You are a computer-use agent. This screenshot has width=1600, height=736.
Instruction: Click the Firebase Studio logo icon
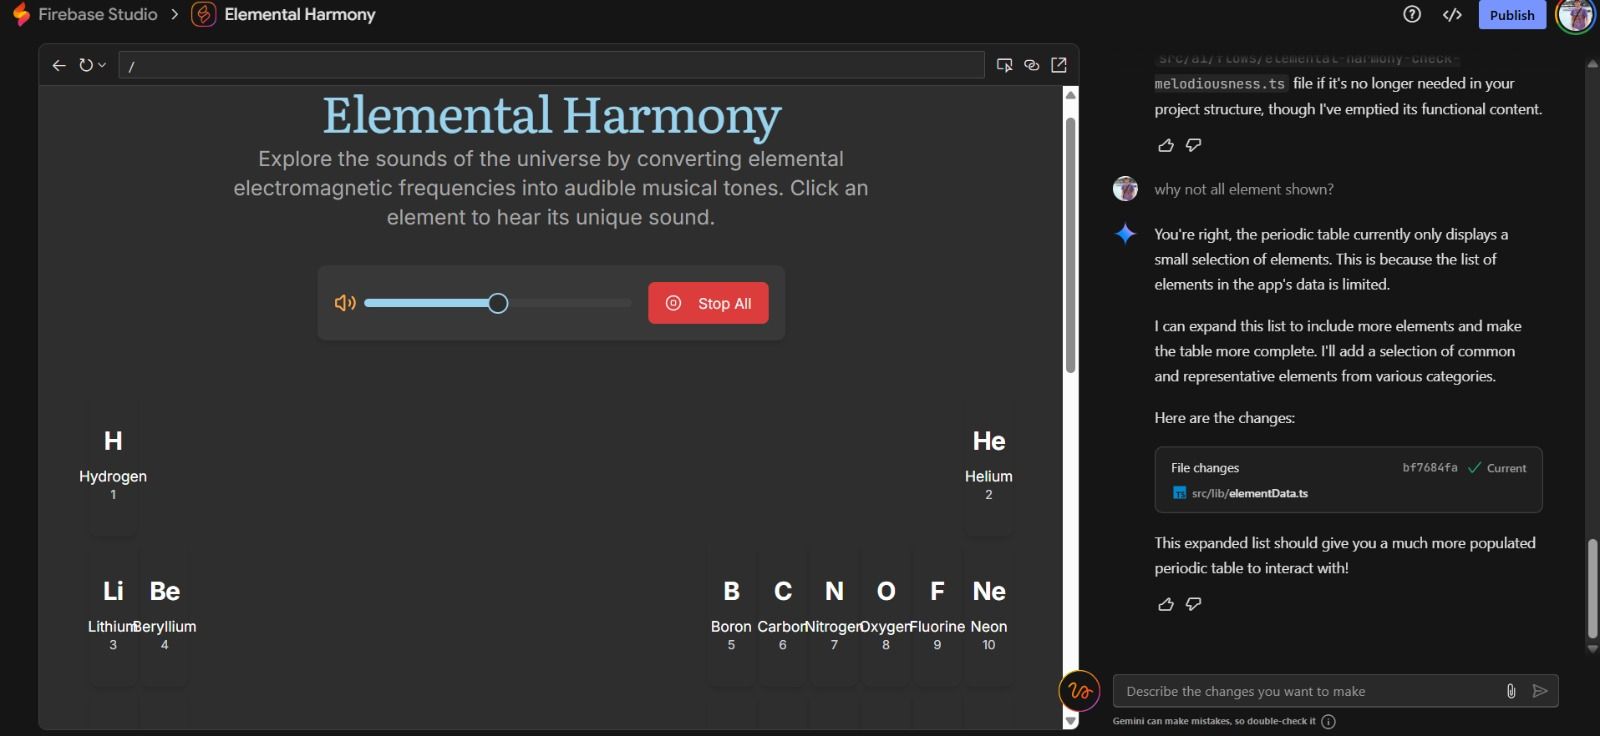pos(21,14)
